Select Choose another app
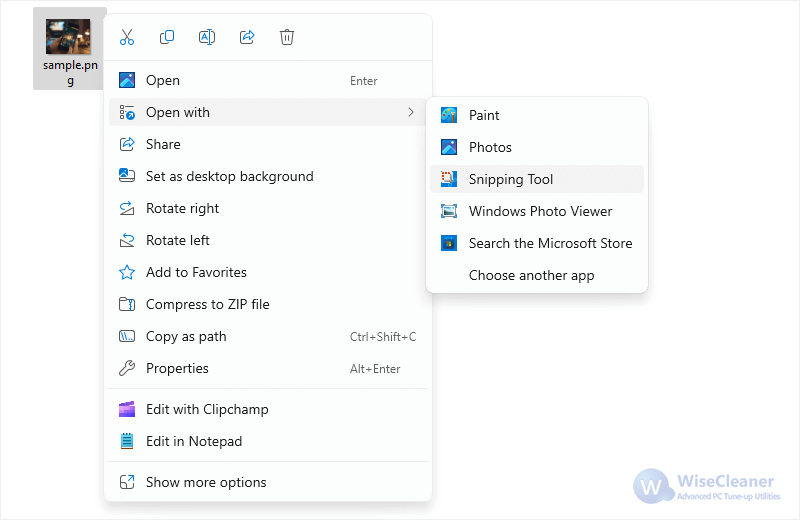Screen dimensions: 800x520 [x=537, y=276]
